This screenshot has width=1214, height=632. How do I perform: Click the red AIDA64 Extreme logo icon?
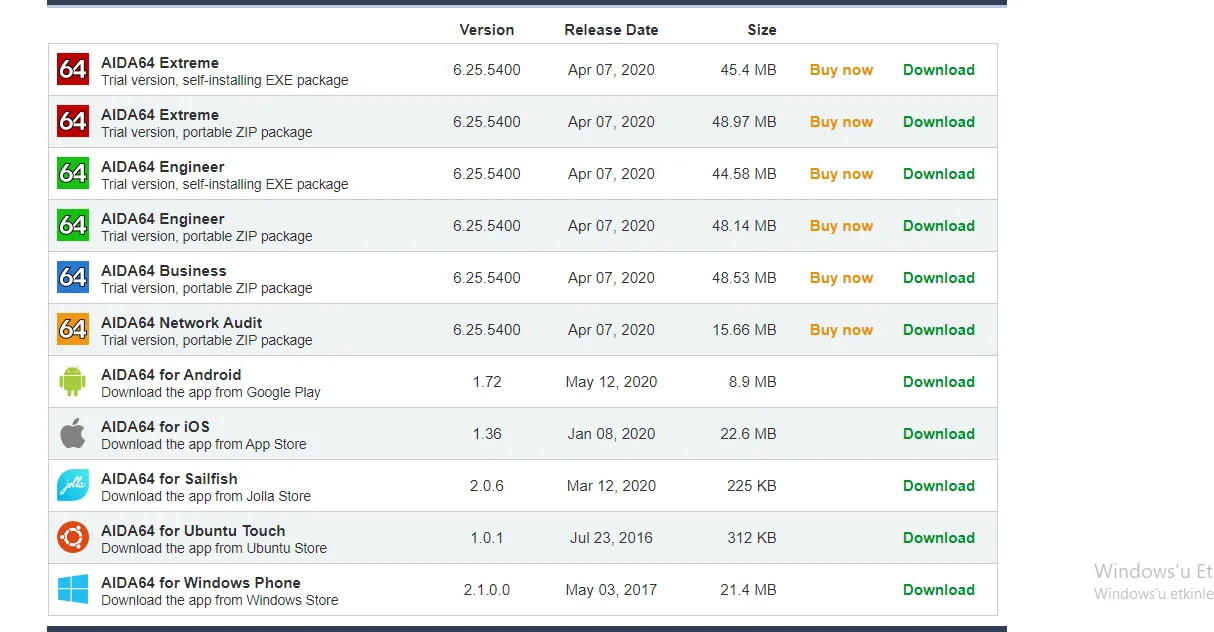pyautogui.click(x=72, y=69)
